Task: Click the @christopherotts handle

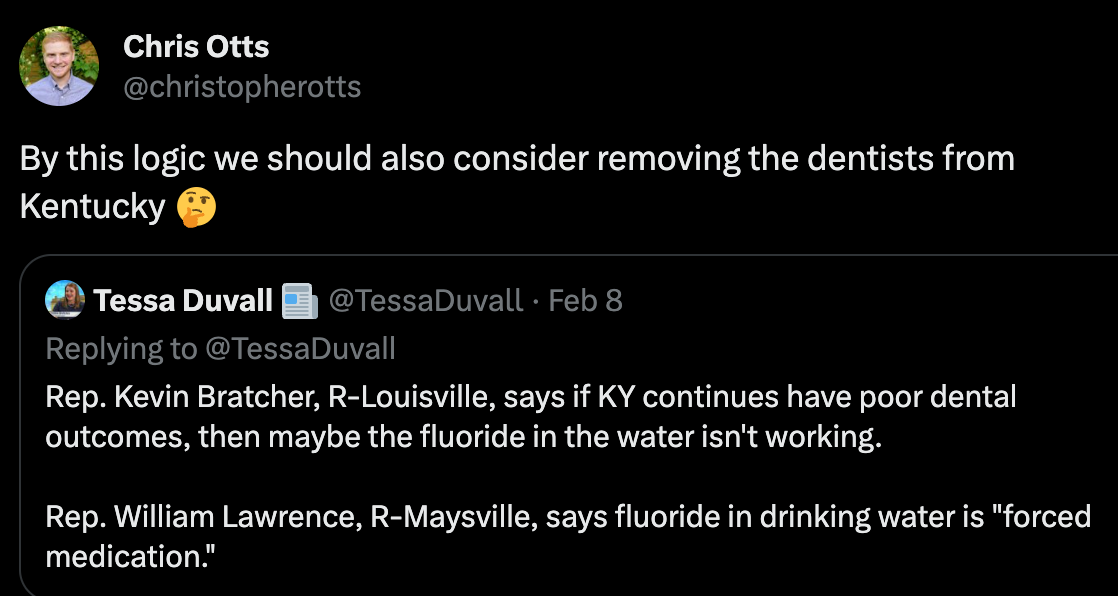Action: (x=241, y=87)
